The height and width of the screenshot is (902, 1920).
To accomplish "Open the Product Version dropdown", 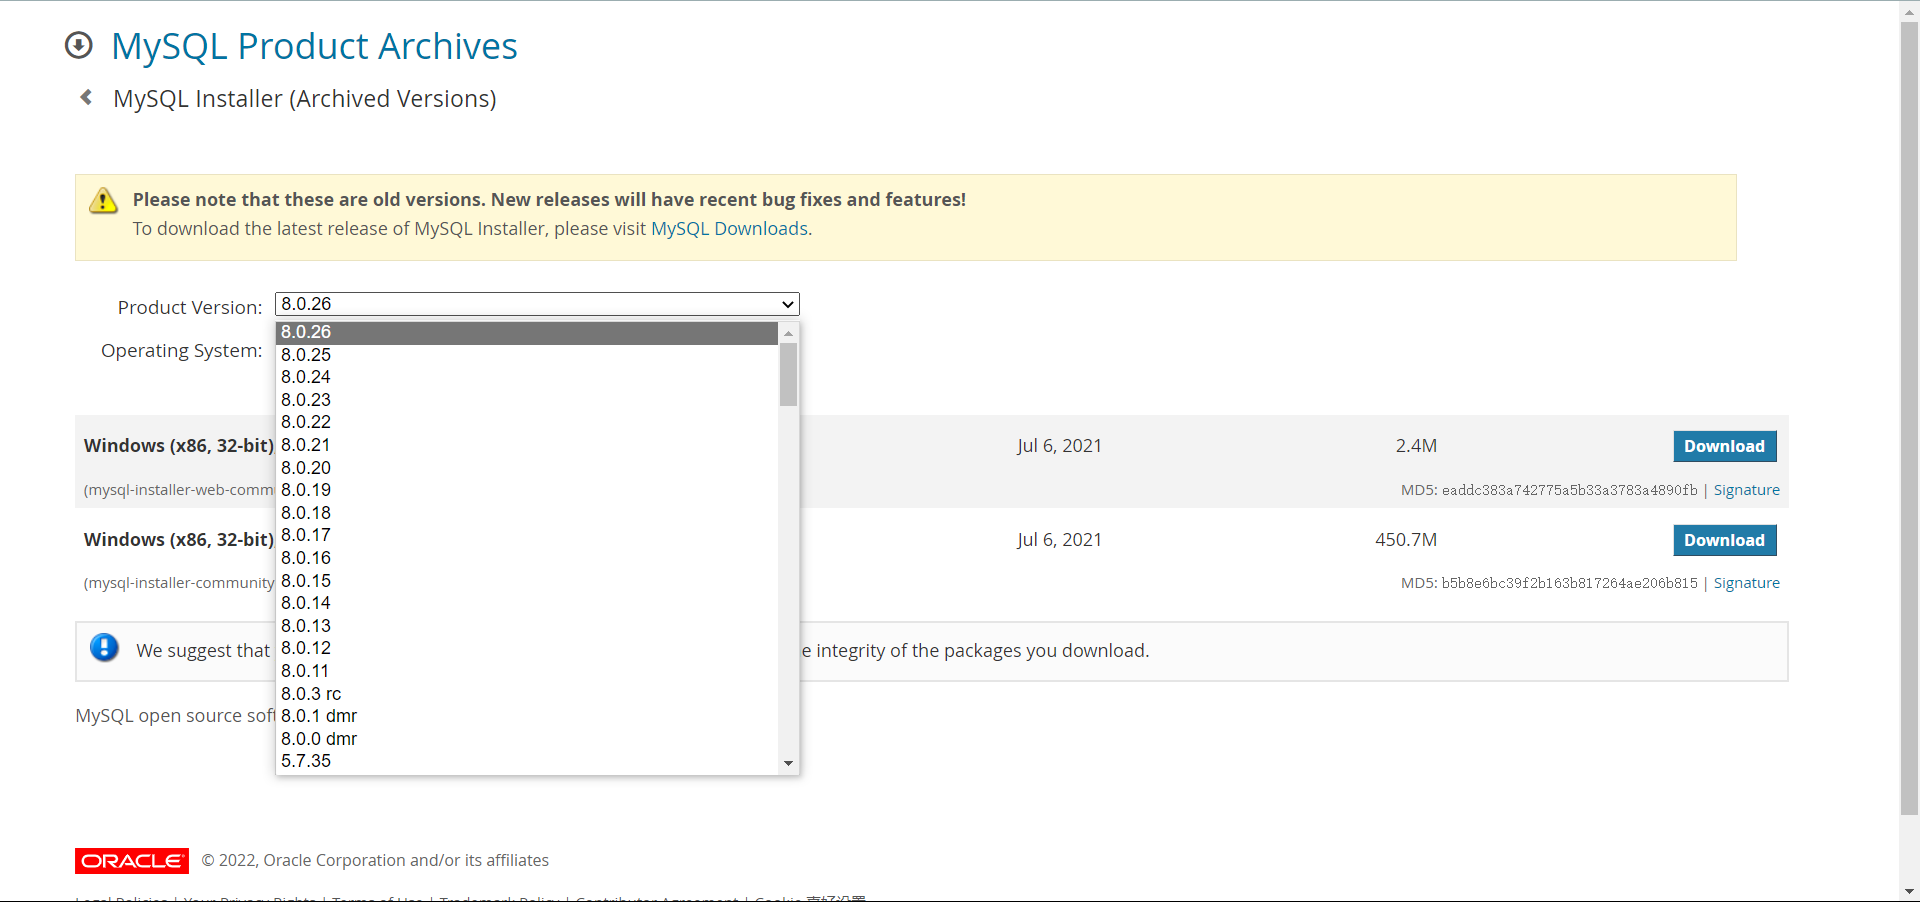I will 537,304.
